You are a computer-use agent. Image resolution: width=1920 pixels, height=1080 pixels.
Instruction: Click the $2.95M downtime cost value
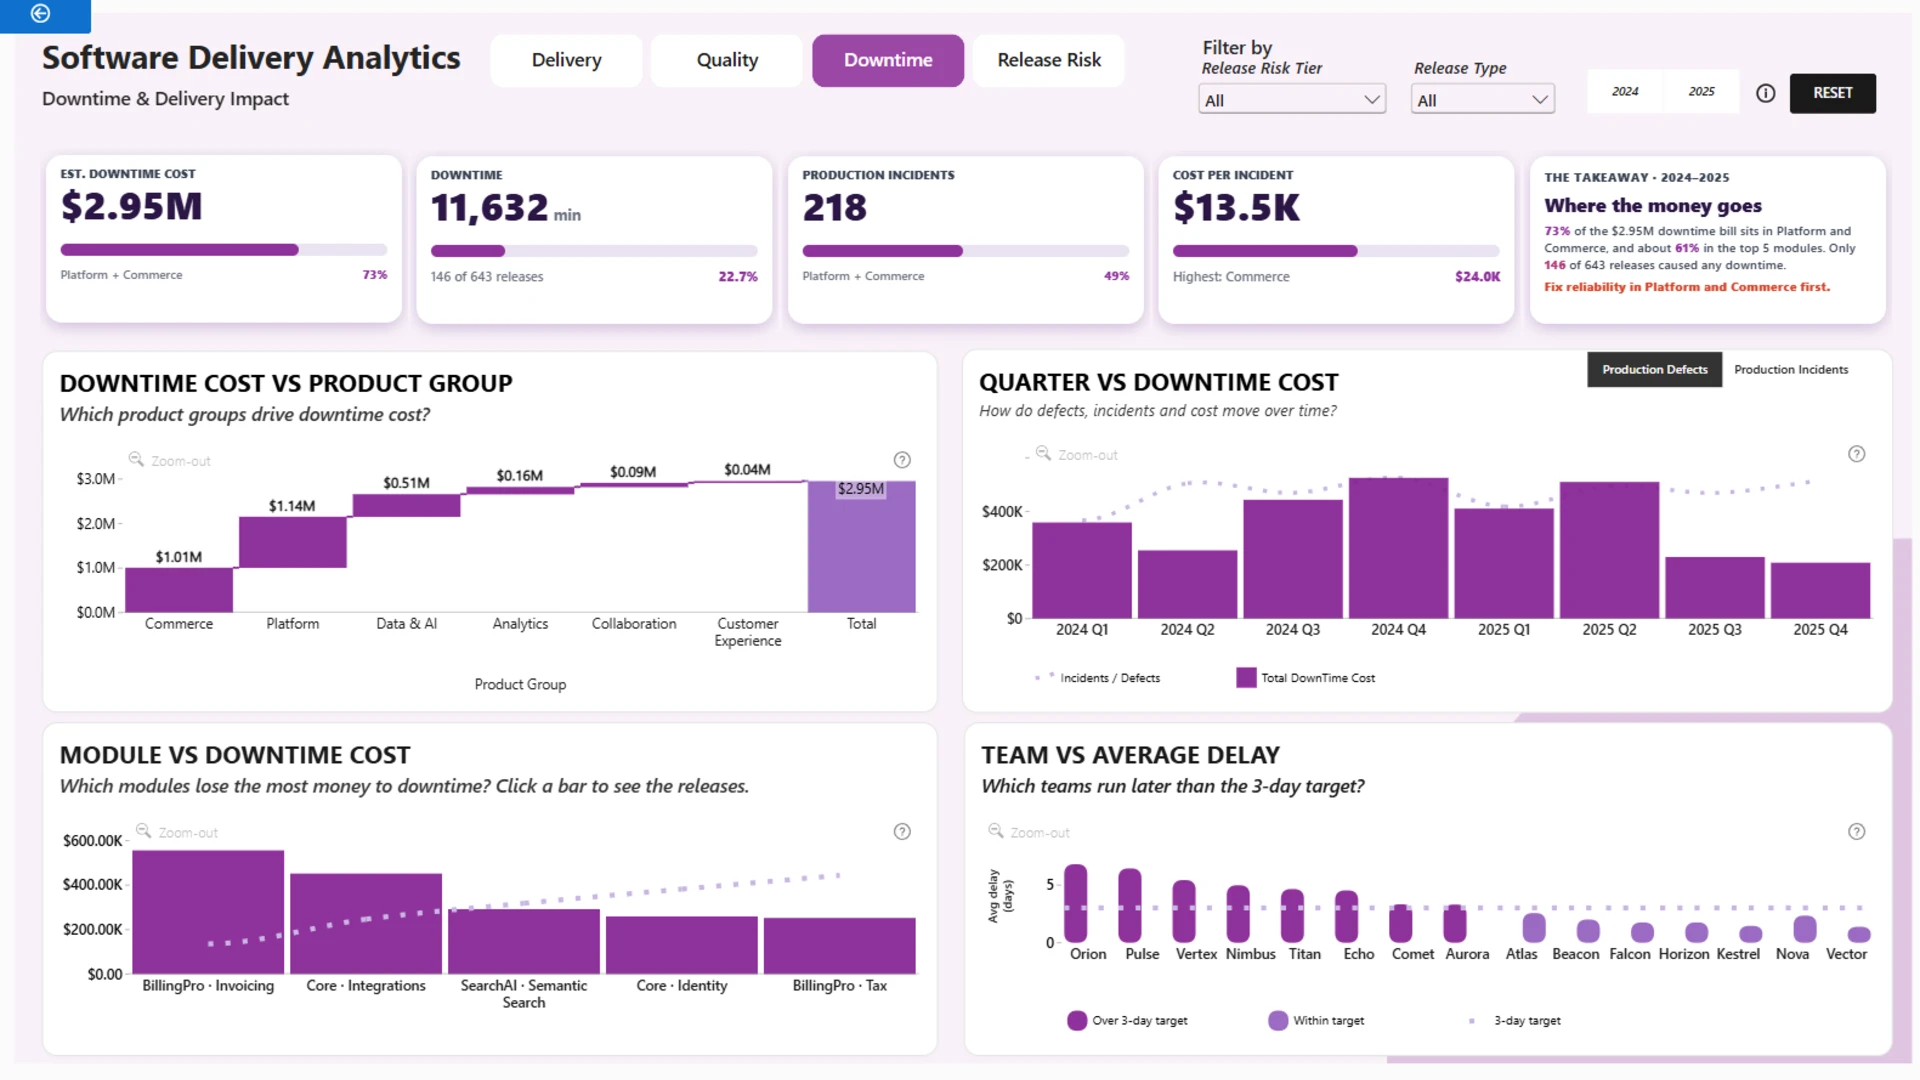(x=131, y=206)
